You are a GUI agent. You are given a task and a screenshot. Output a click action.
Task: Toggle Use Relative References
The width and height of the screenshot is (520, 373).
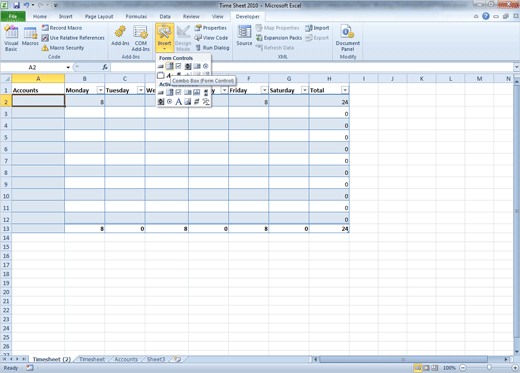73,38
